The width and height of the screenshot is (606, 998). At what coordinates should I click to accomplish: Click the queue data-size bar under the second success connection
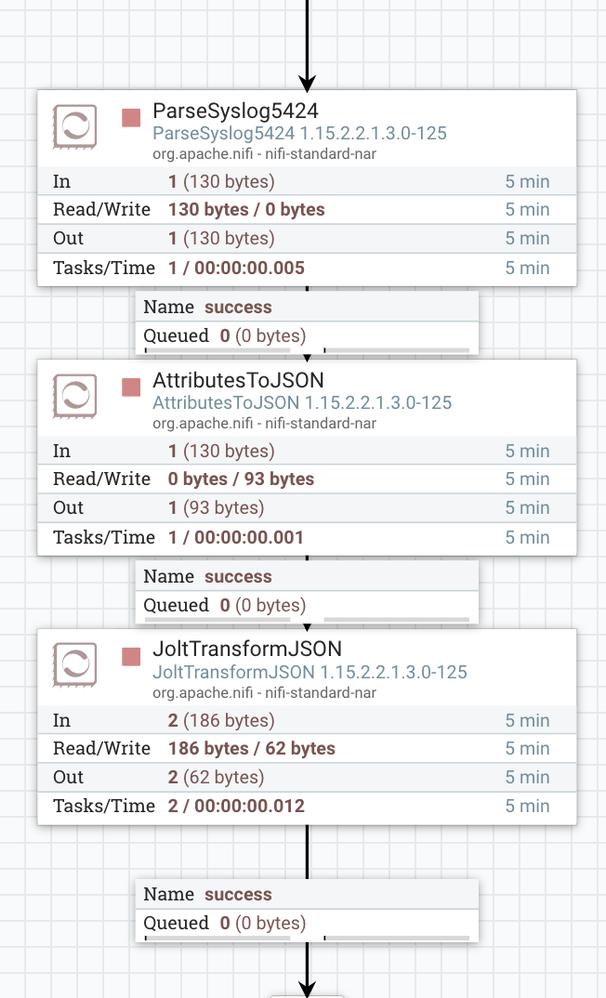tap(397, 619)
